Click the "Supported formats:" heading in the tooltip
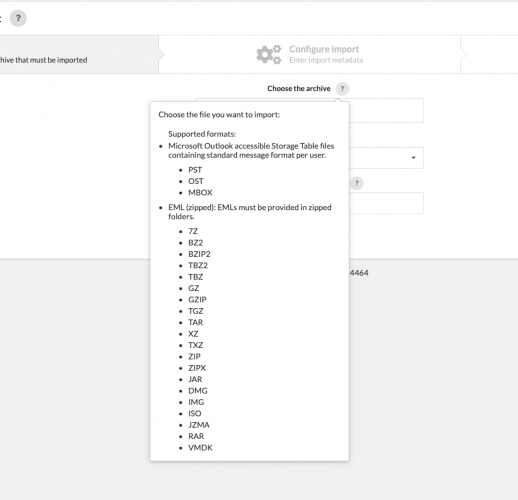Image resolution: width=518 pixels, height=500 pixels. (202, 134)
